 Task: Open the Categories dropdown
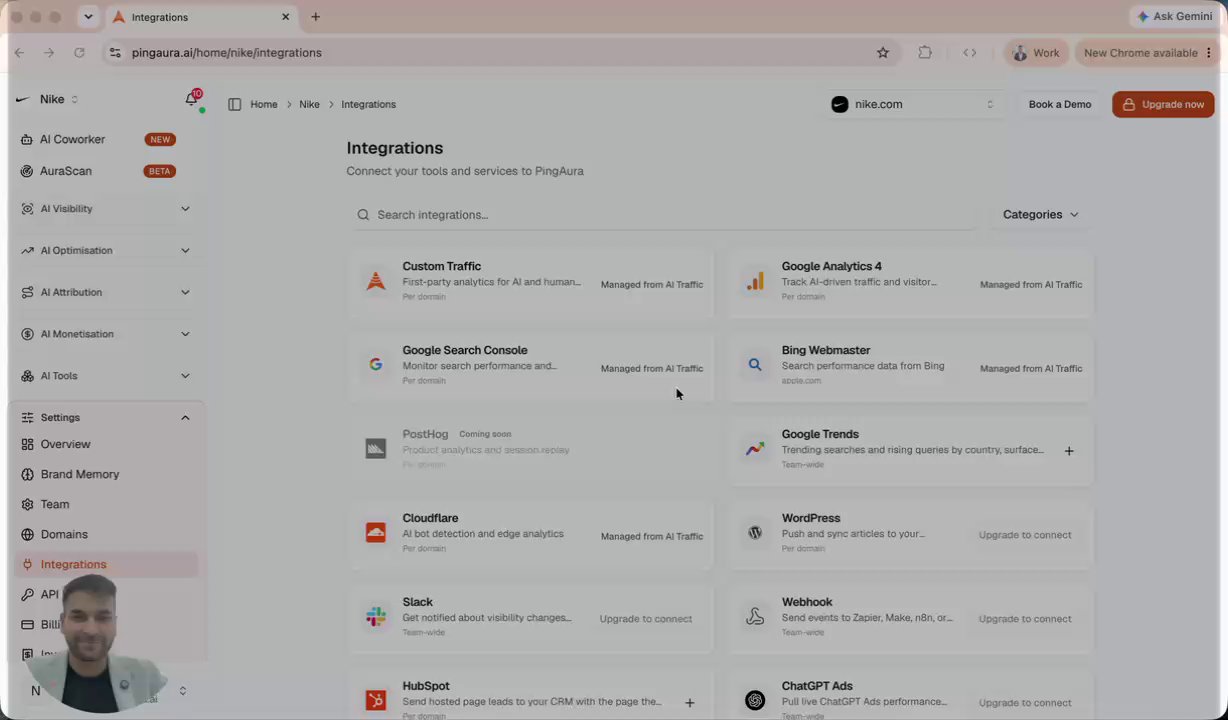pos(1040,215)
